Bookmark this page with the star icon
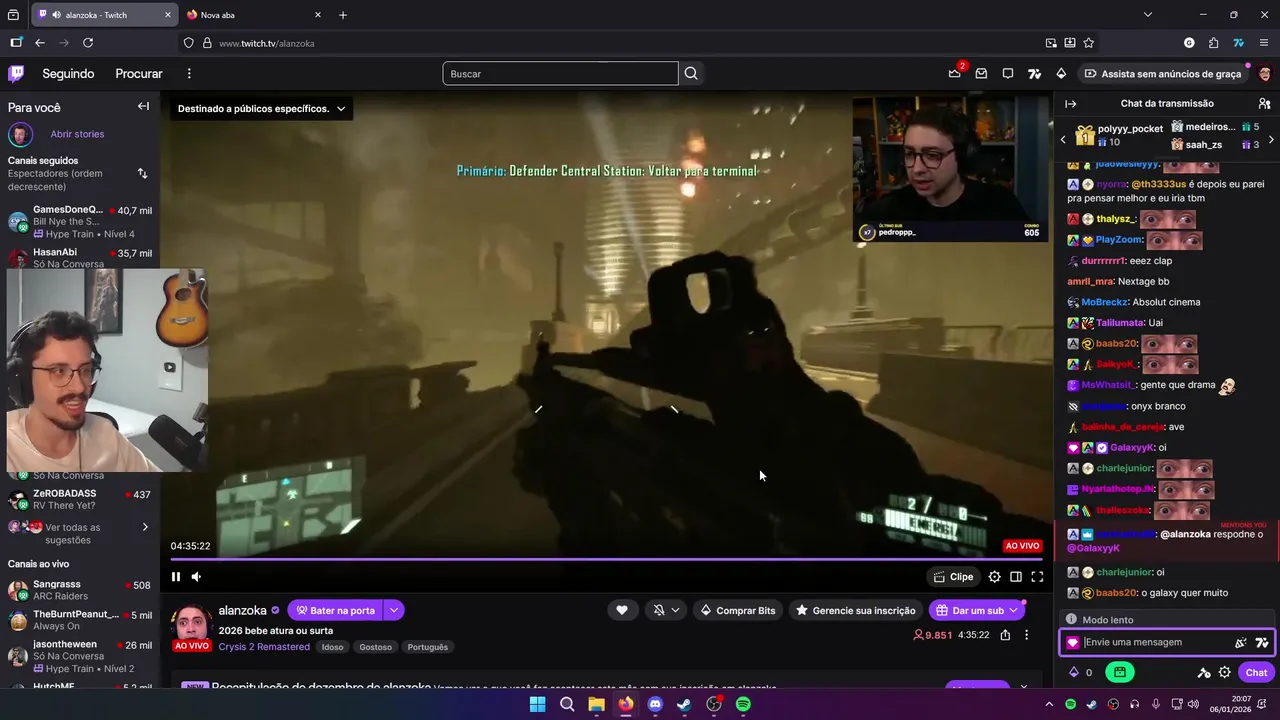Image resolution: width=1280 pixels, height=720 pixels. click(x=1089, y=43)
